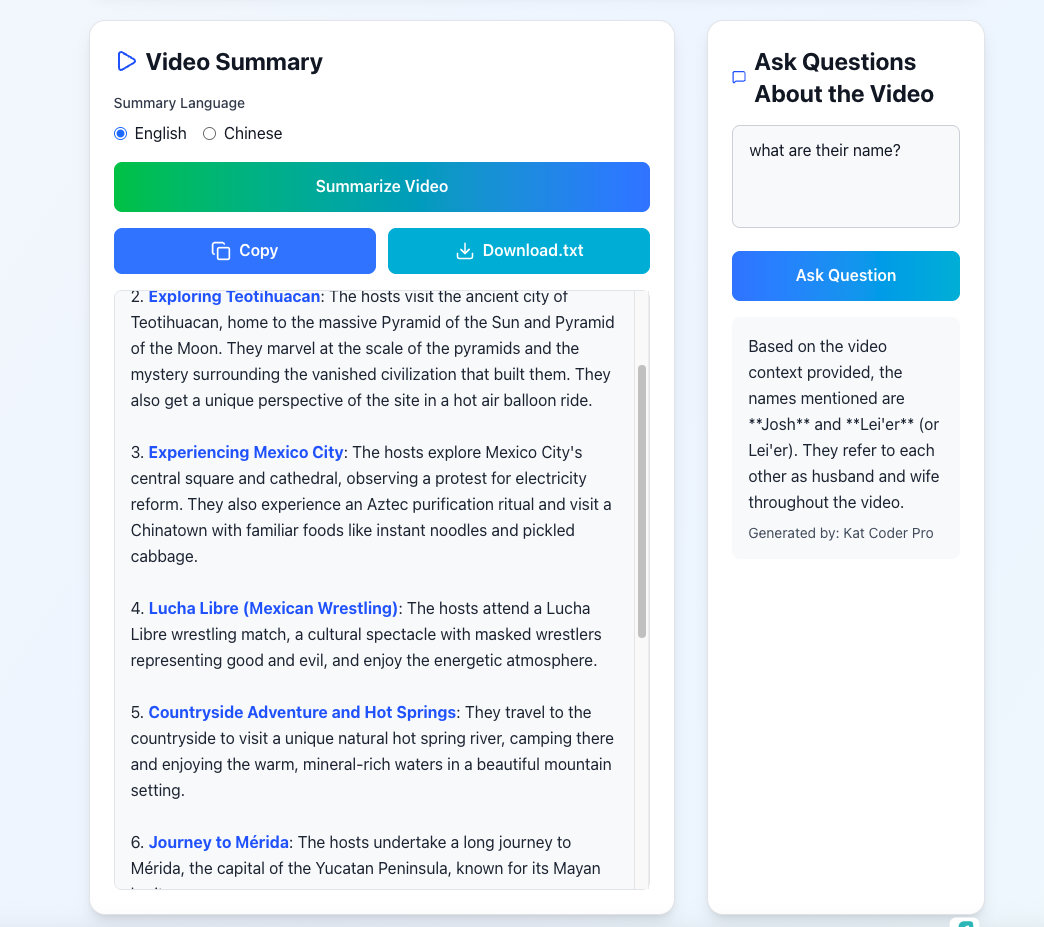Select the English summary language
Screen dimensions: 1044x927
point(121,134)
